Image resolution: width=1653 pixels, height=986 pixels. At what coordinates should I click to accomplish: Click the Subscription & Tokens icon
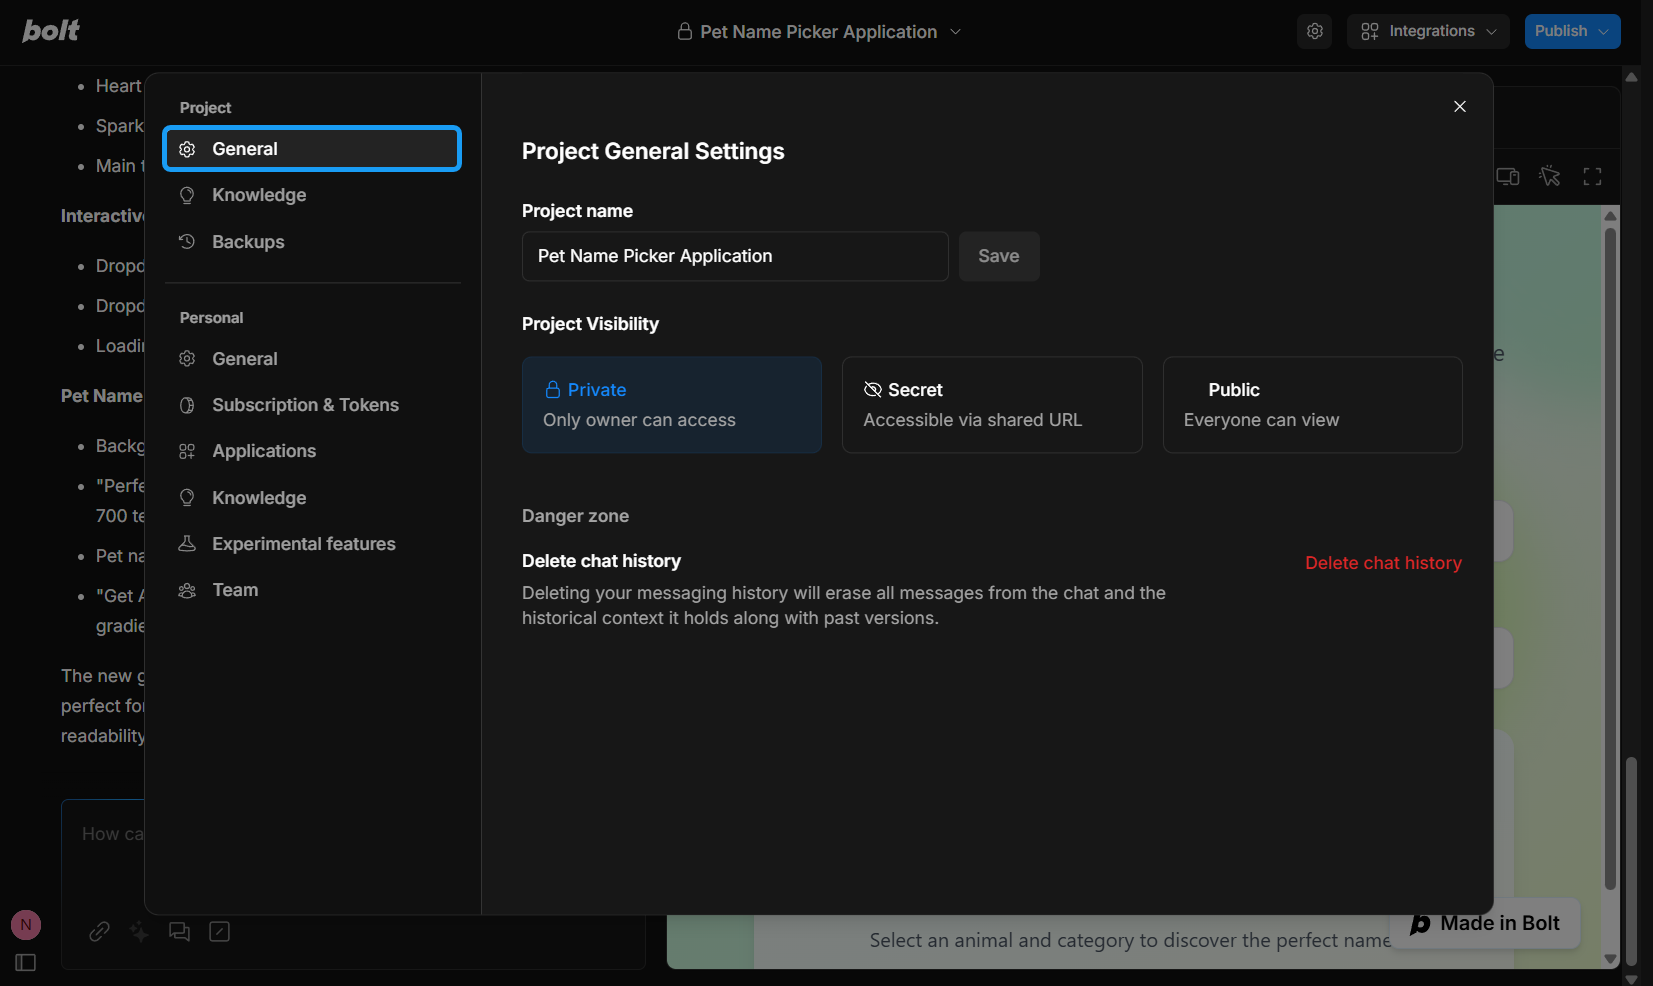[x=187, y=405]
